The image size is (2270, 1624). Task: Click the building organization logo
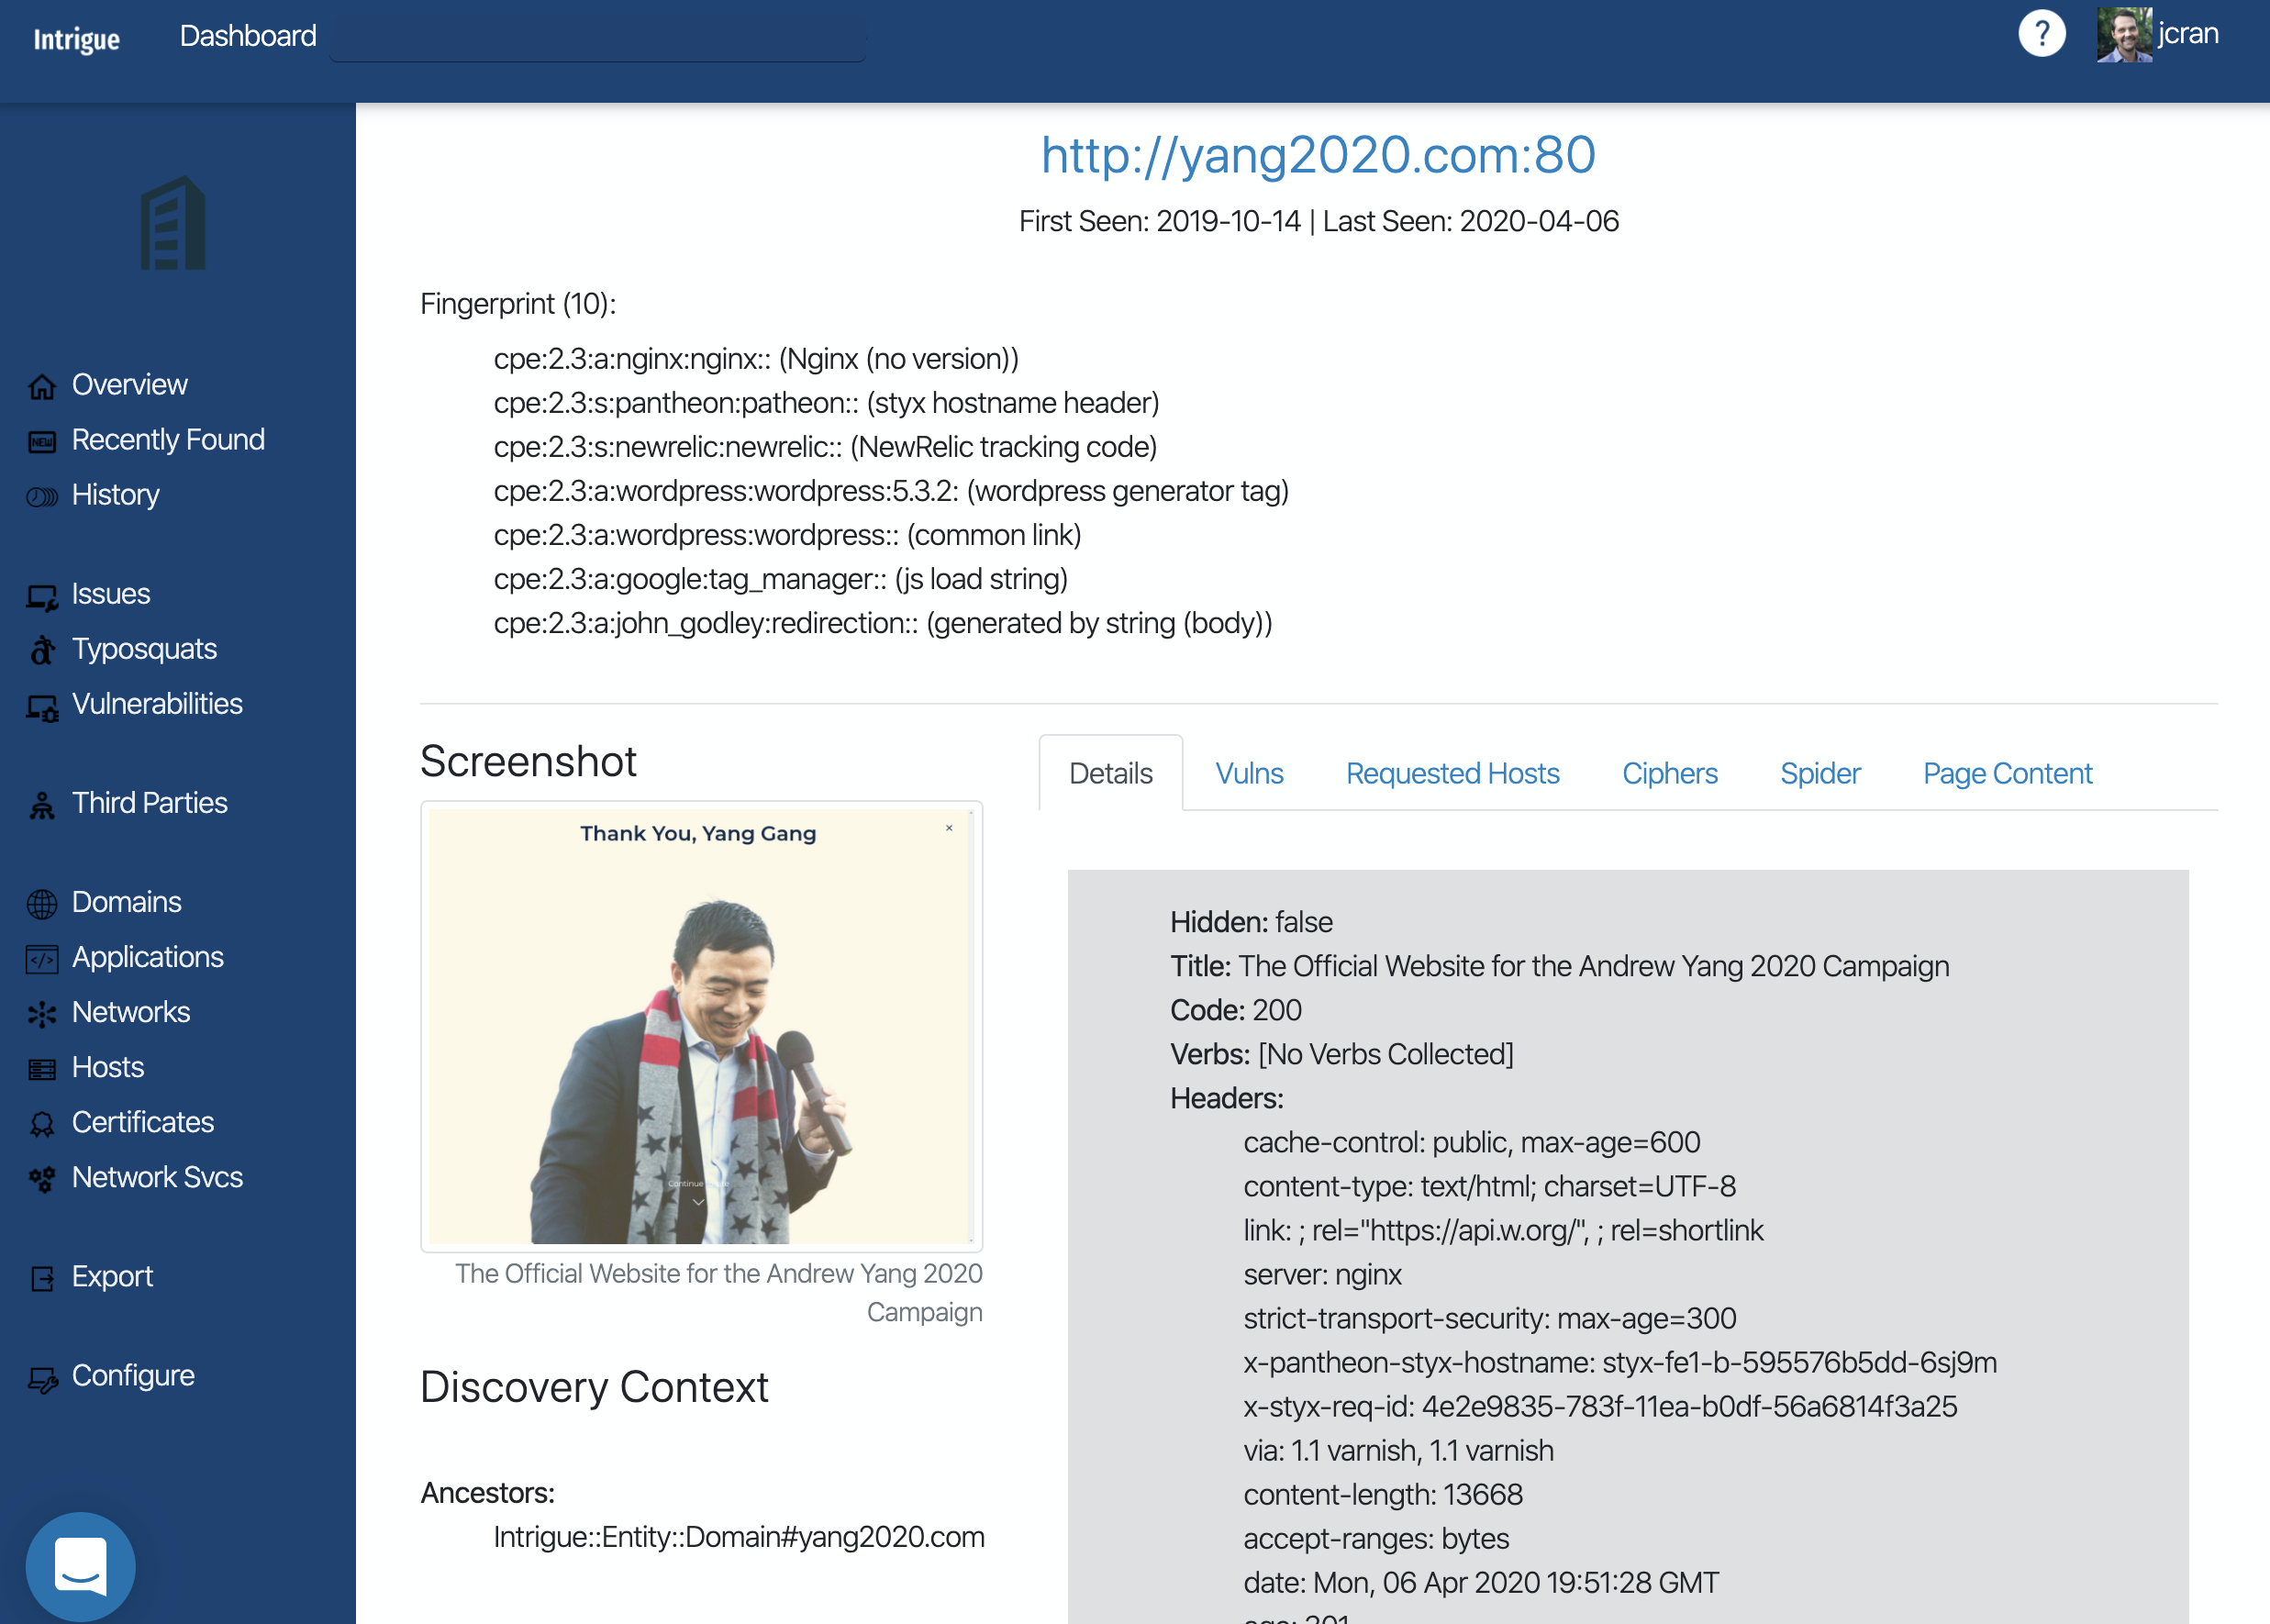click(x=173, y=224)
